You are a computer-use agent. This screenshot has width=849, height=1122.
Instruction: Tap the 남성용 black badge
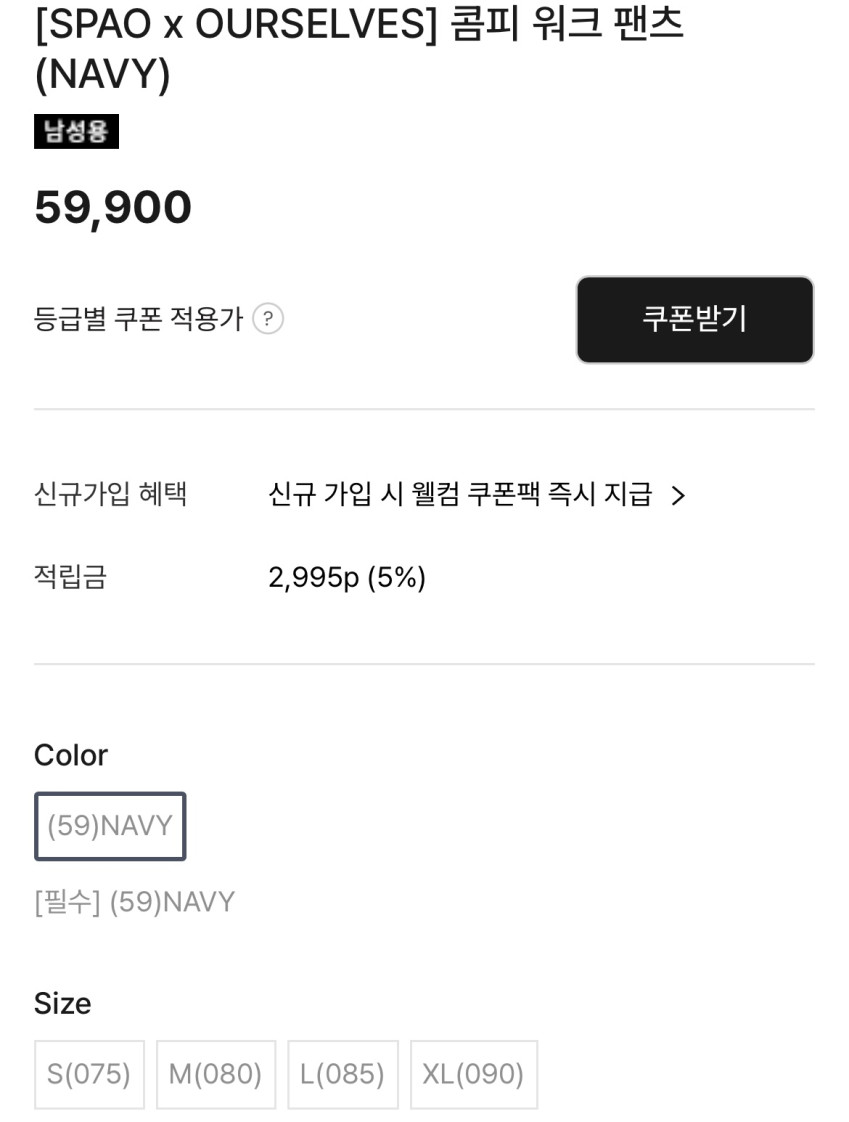pyautogui.click(x=76, y=131)
